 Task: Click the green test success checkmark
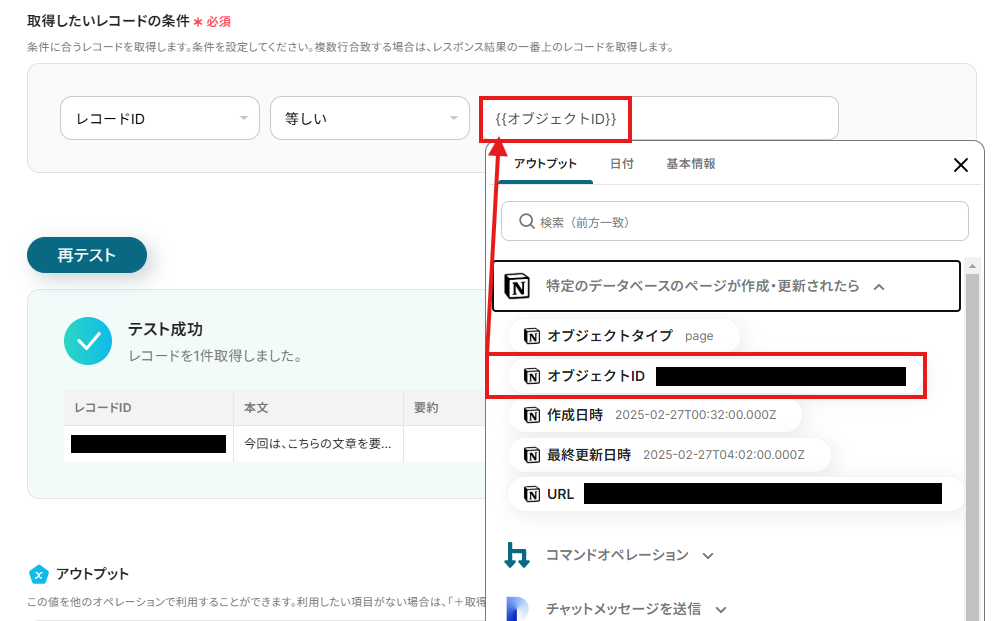(x=88, y=341)
